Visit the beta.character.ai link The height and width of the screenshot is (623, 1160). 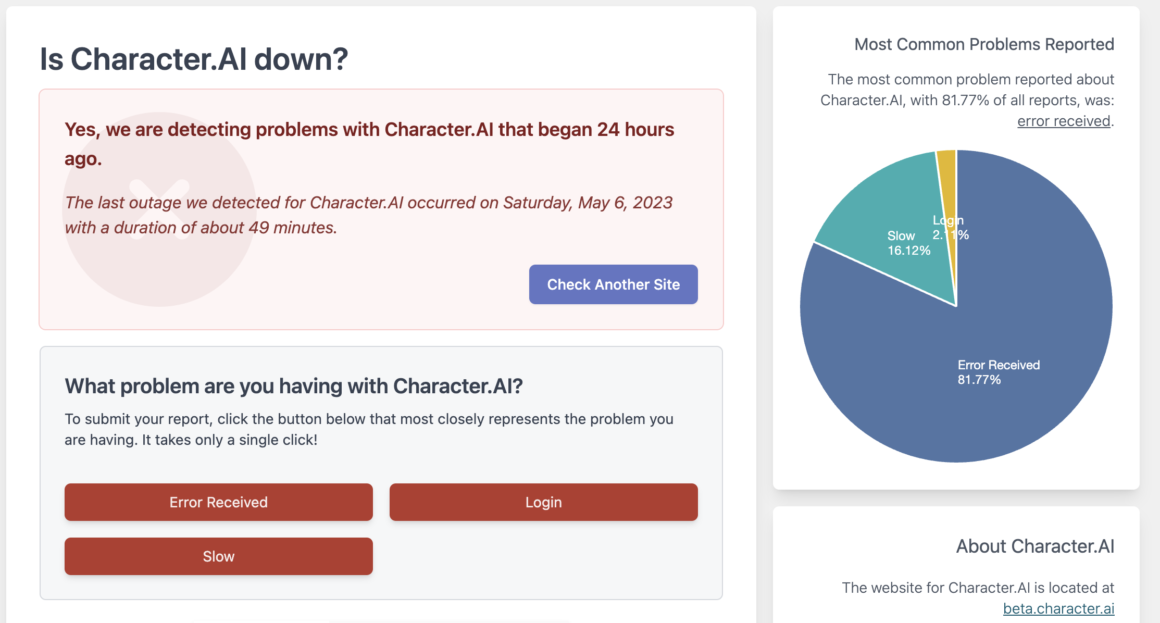tap(1058, 608)
